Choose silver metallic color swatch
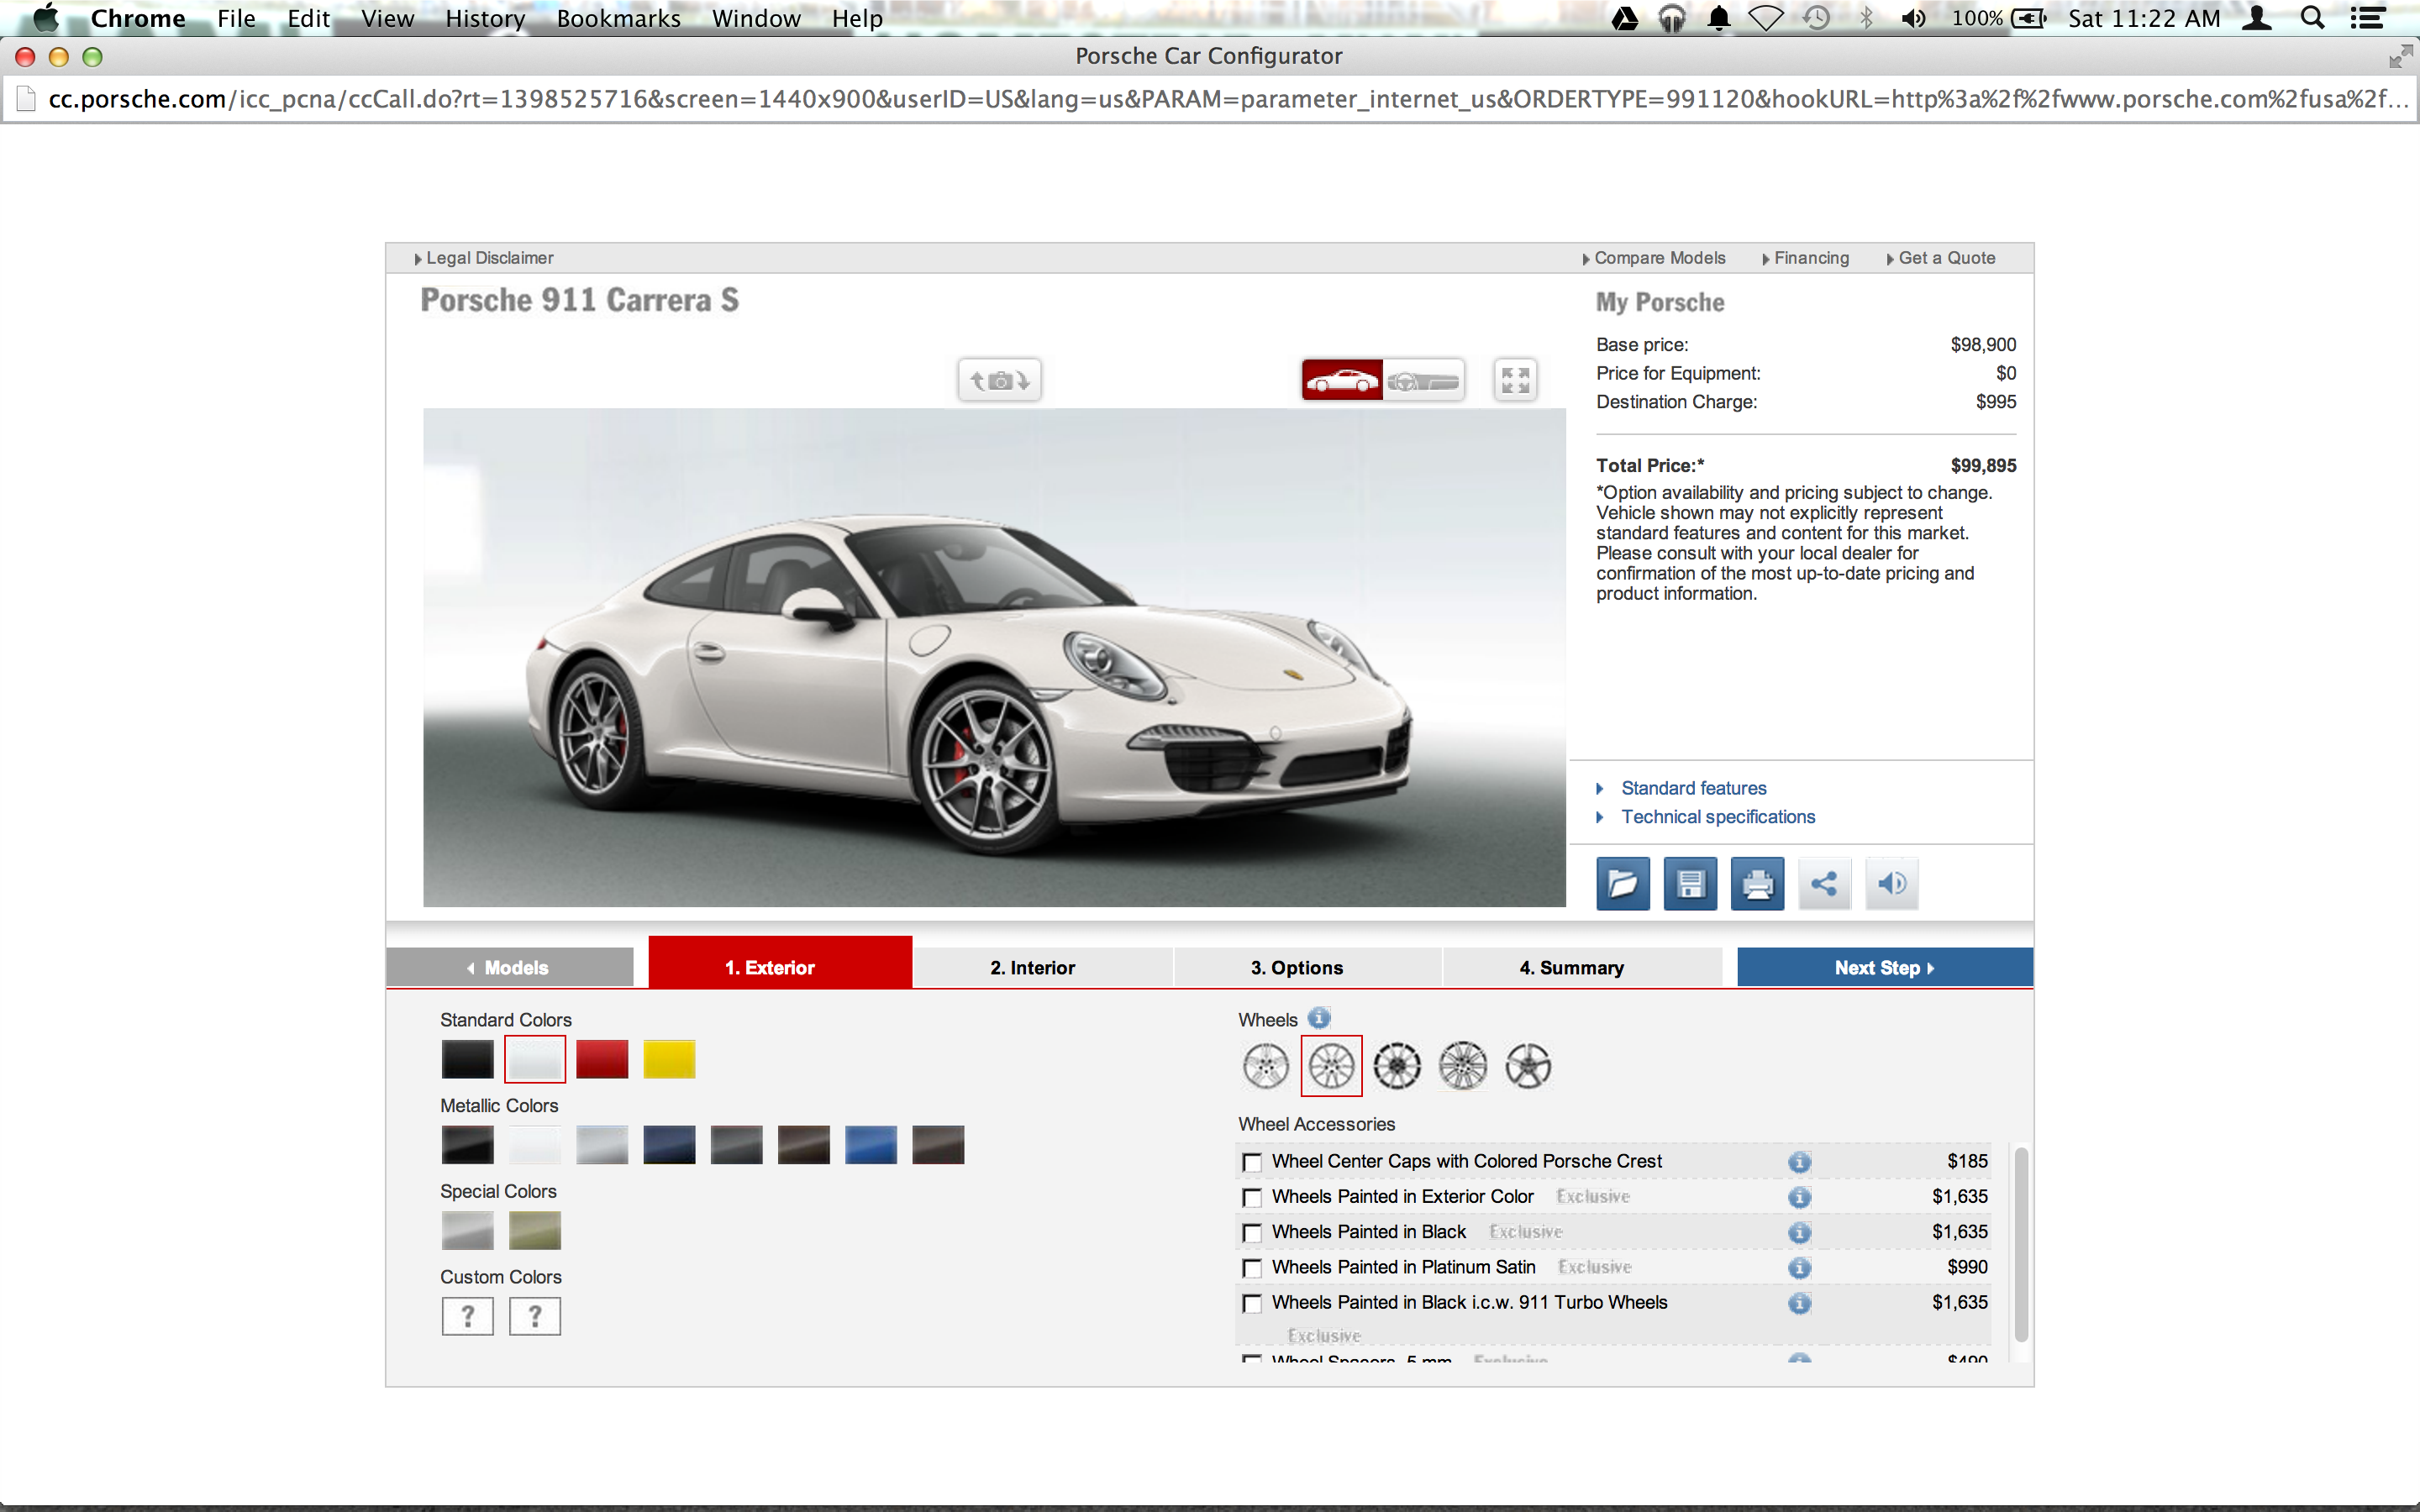Image resolution: width=2420 pixels, height=1512 pixels. (x=602, y=1145)
